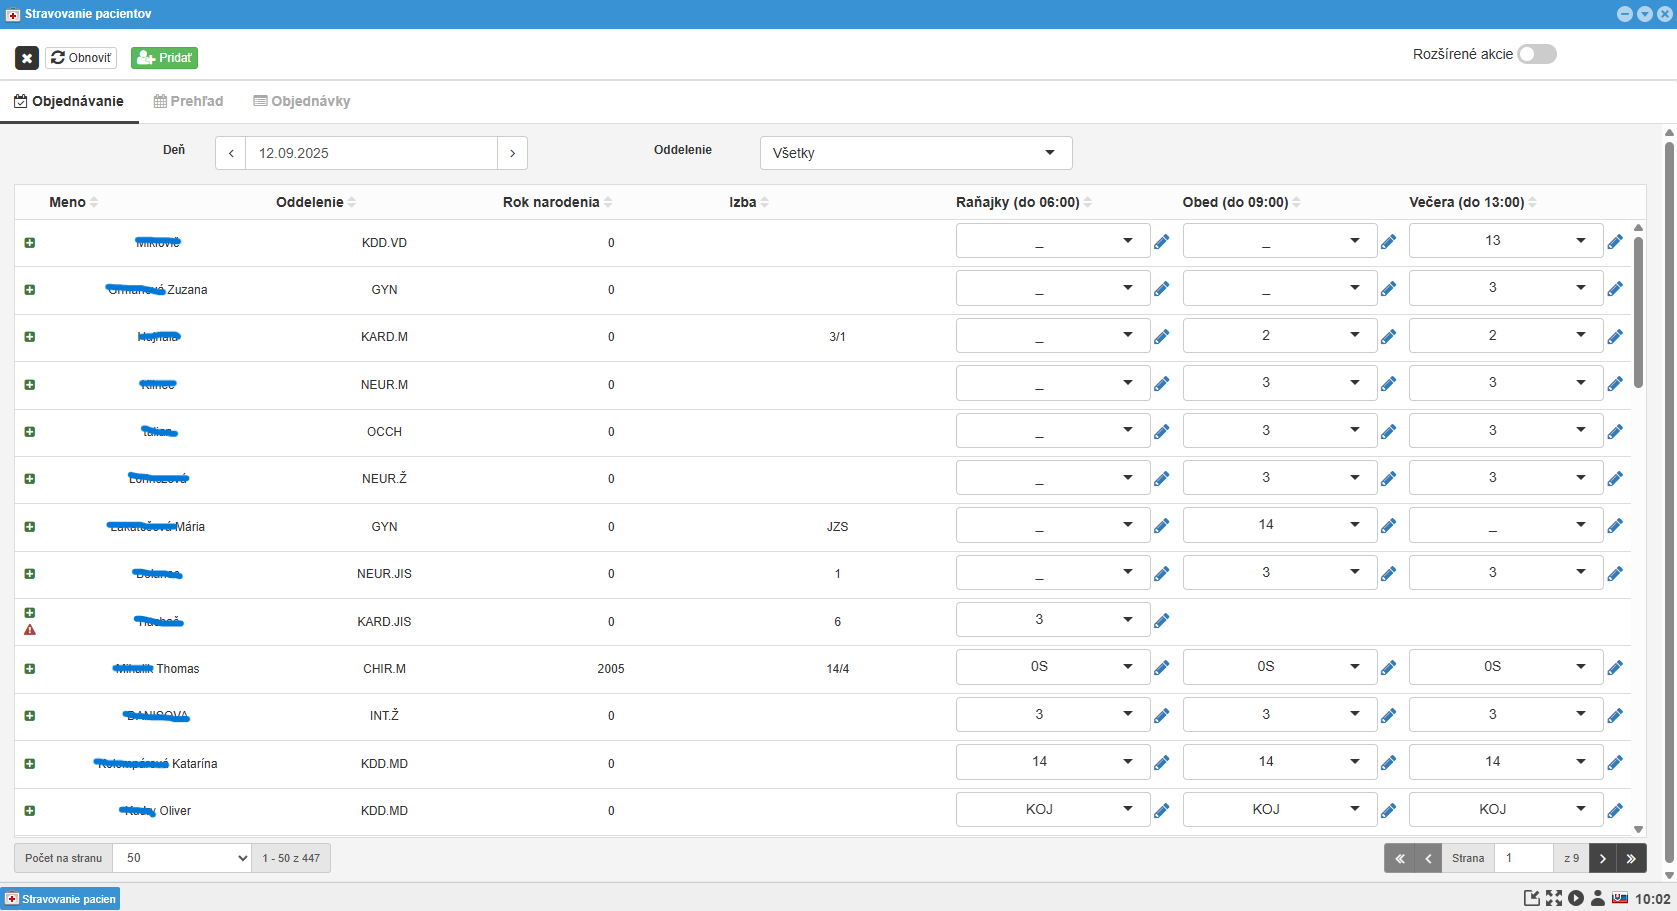Jump to last page button

coord(1632,858)
